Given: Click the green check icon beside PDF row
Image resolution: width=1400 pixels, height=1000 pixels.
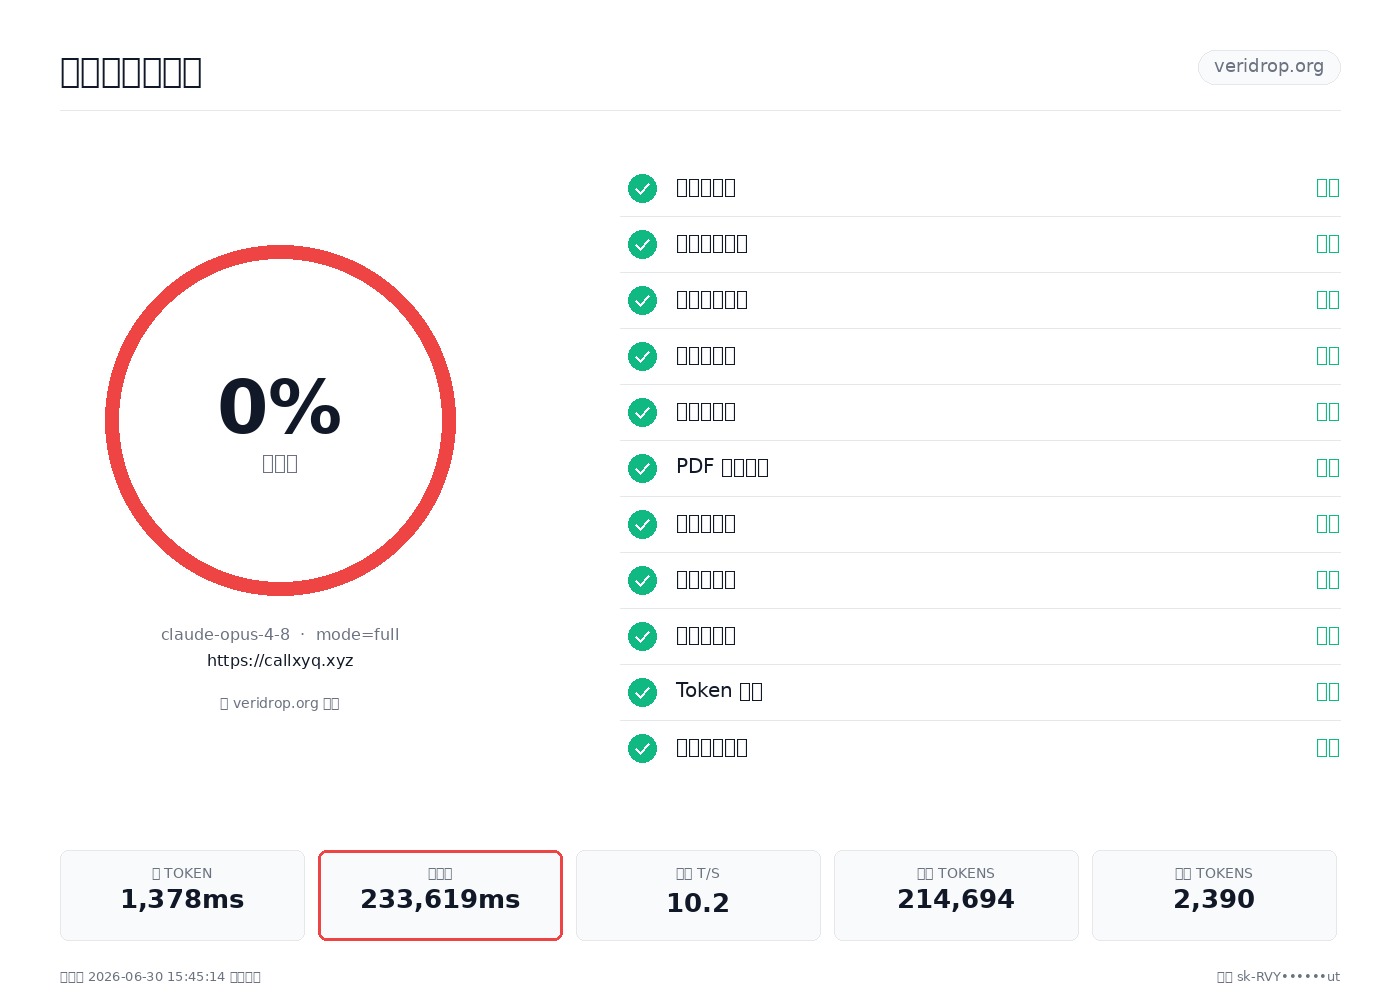Looking at the screenshot, I should coord(642,468).
